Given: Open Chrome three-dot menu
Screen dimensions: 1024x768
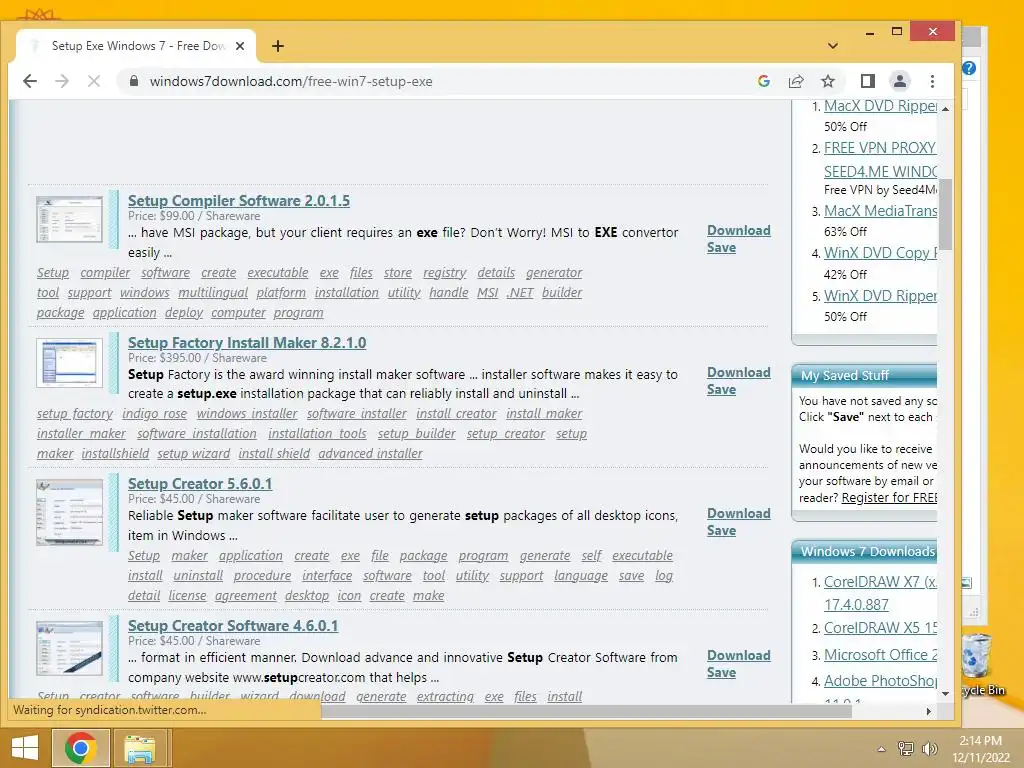Looking at the screenshot, I should [x=933, y=81].
